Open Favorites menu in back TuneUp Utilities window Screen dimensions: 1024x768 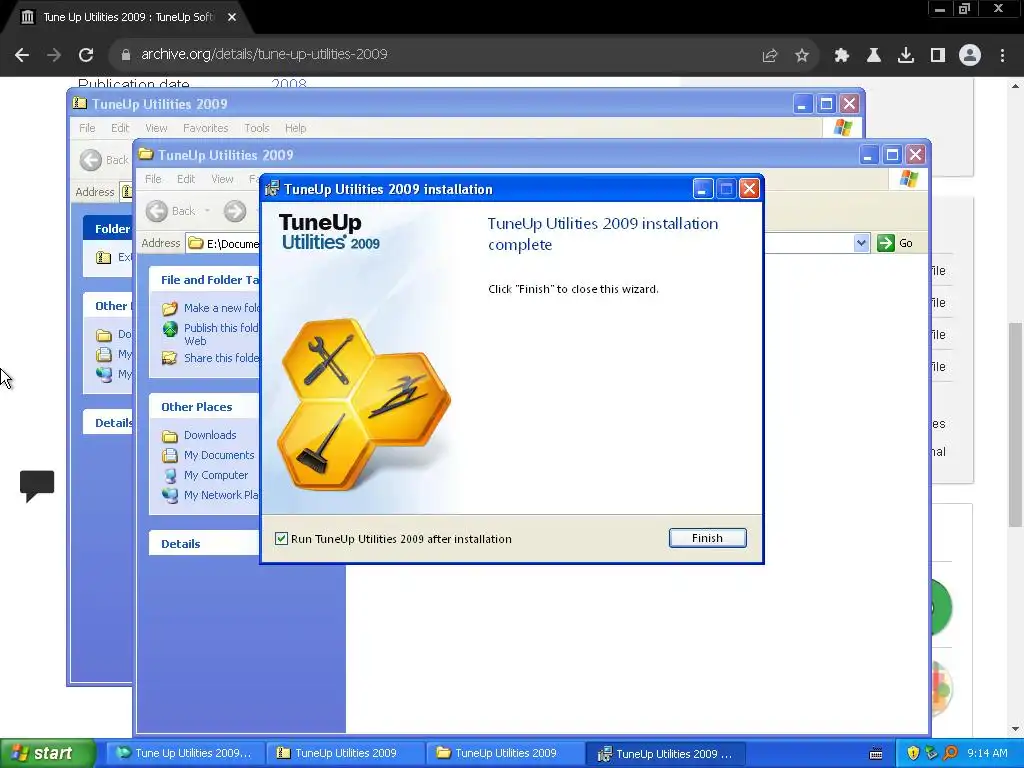point(206,128)
